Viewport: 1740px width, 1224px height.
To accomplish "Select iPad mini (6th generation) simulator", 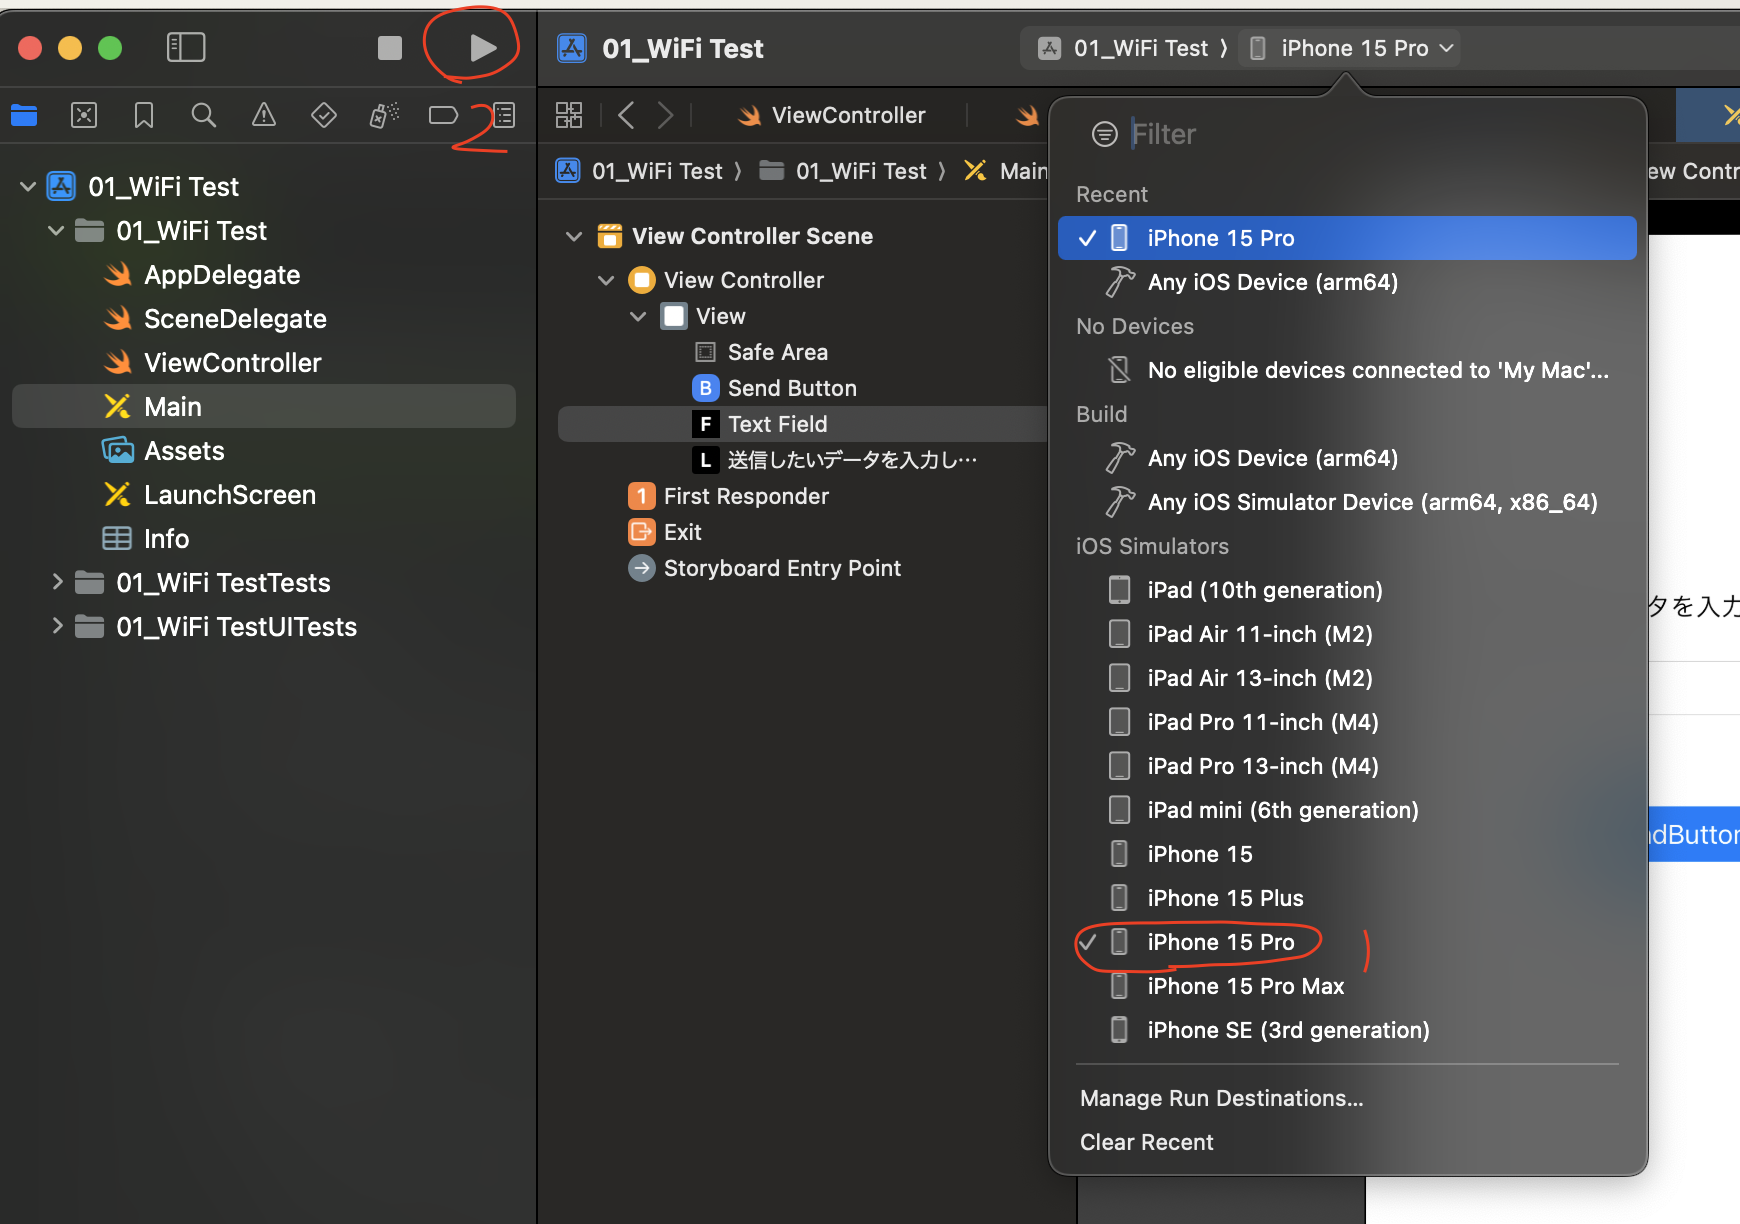I will [1282, 810].
